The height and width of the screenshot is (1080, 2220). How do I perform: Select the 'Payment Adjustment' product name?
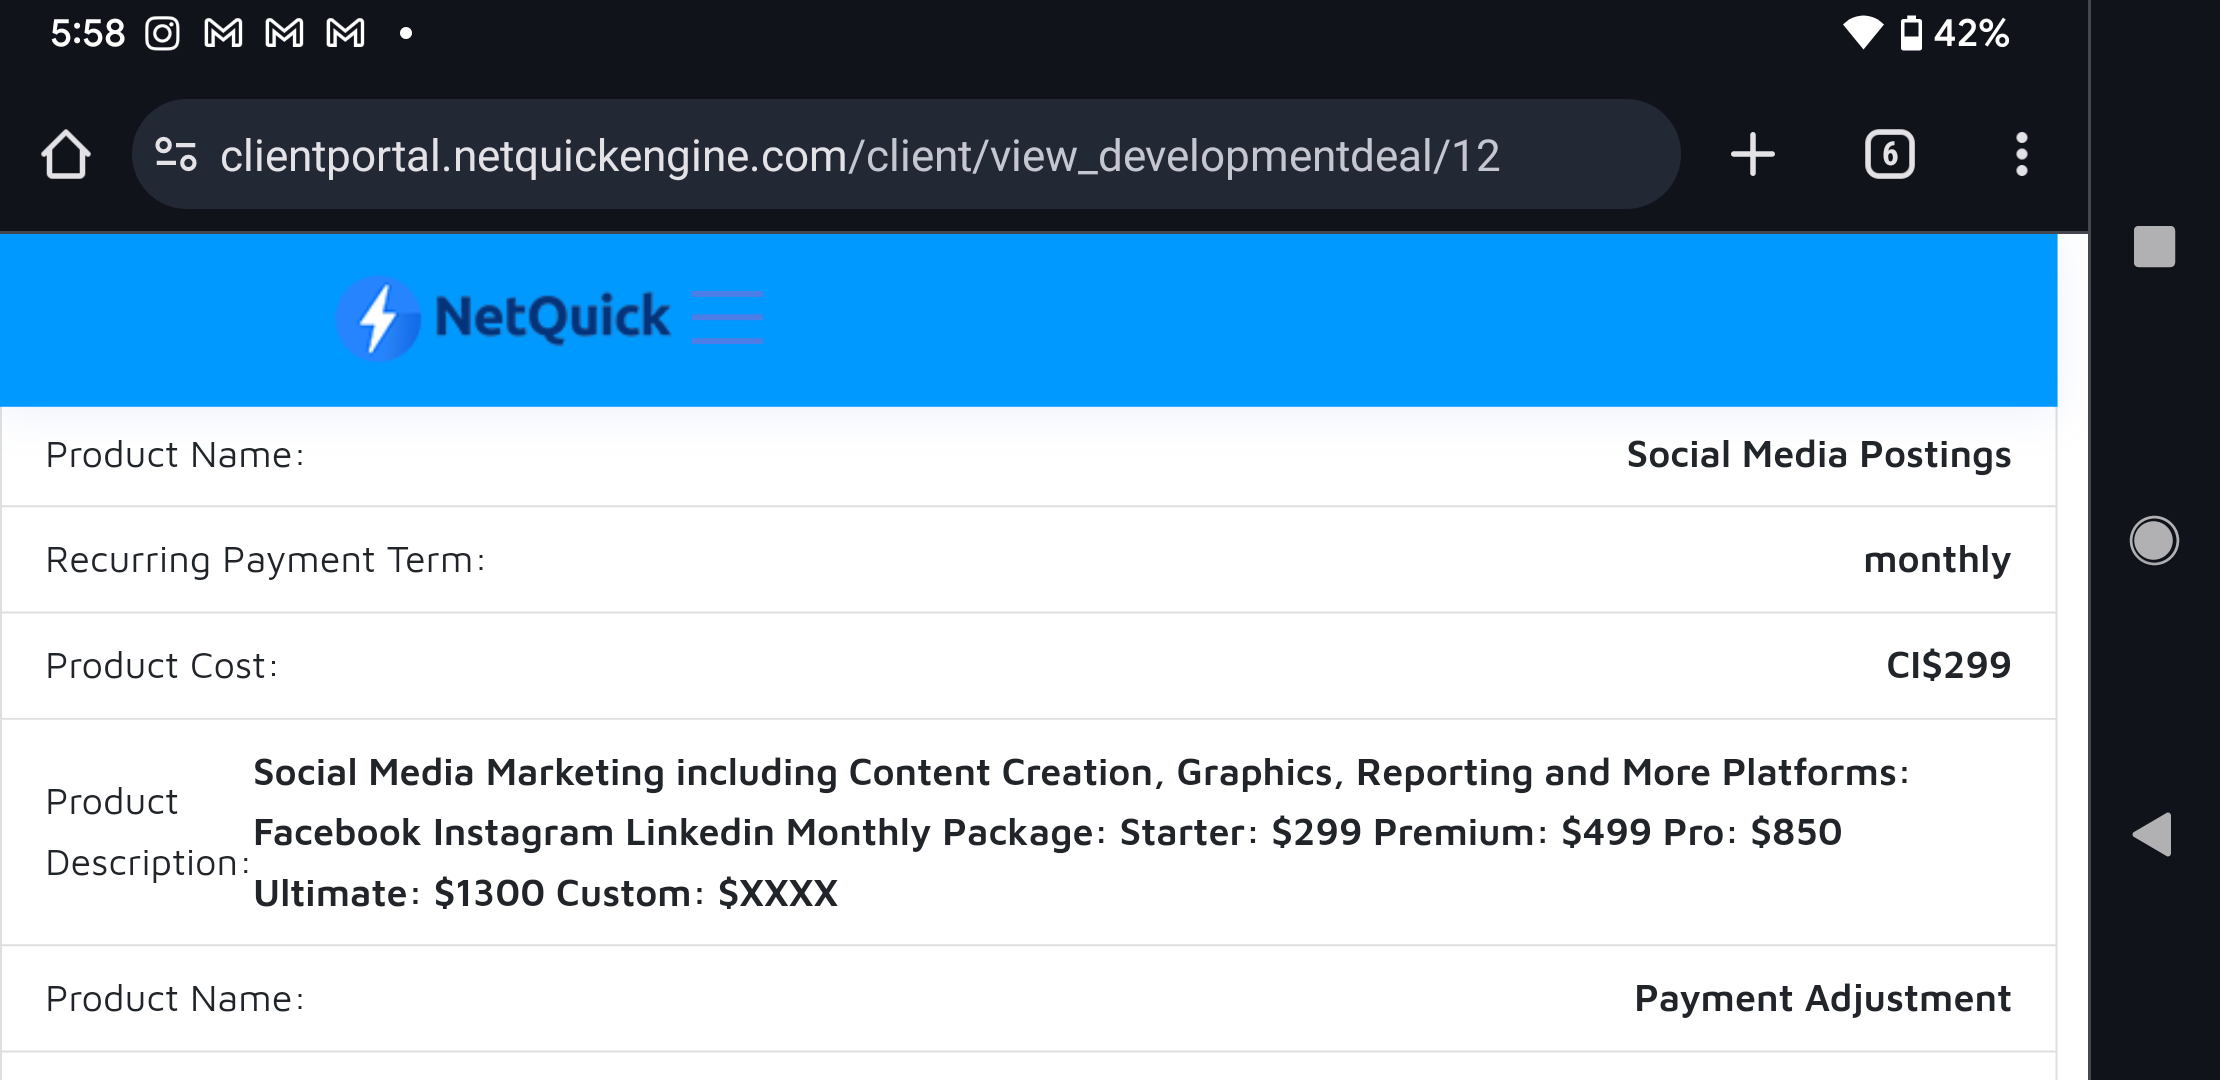(1822, 999)
